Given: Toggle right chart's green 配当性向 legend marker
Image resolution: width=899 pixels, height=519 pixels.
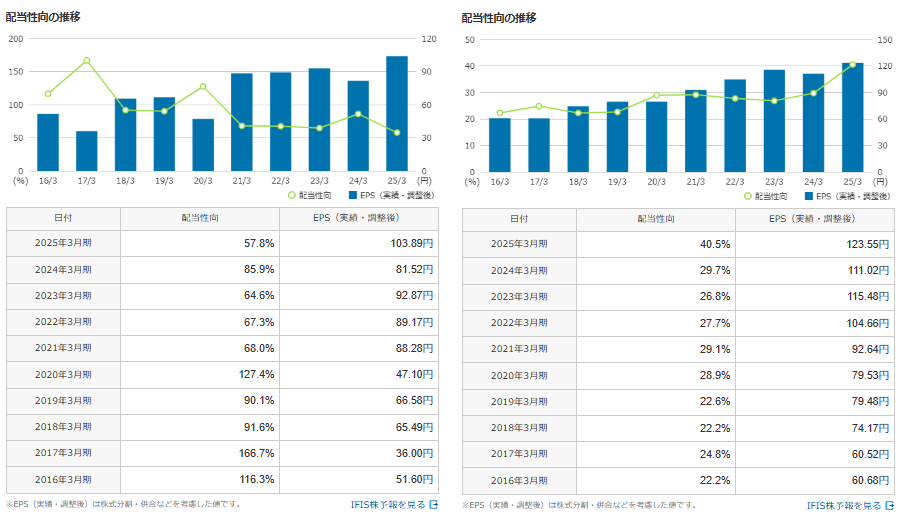Looking at the screenshot, I should point(748,196).
